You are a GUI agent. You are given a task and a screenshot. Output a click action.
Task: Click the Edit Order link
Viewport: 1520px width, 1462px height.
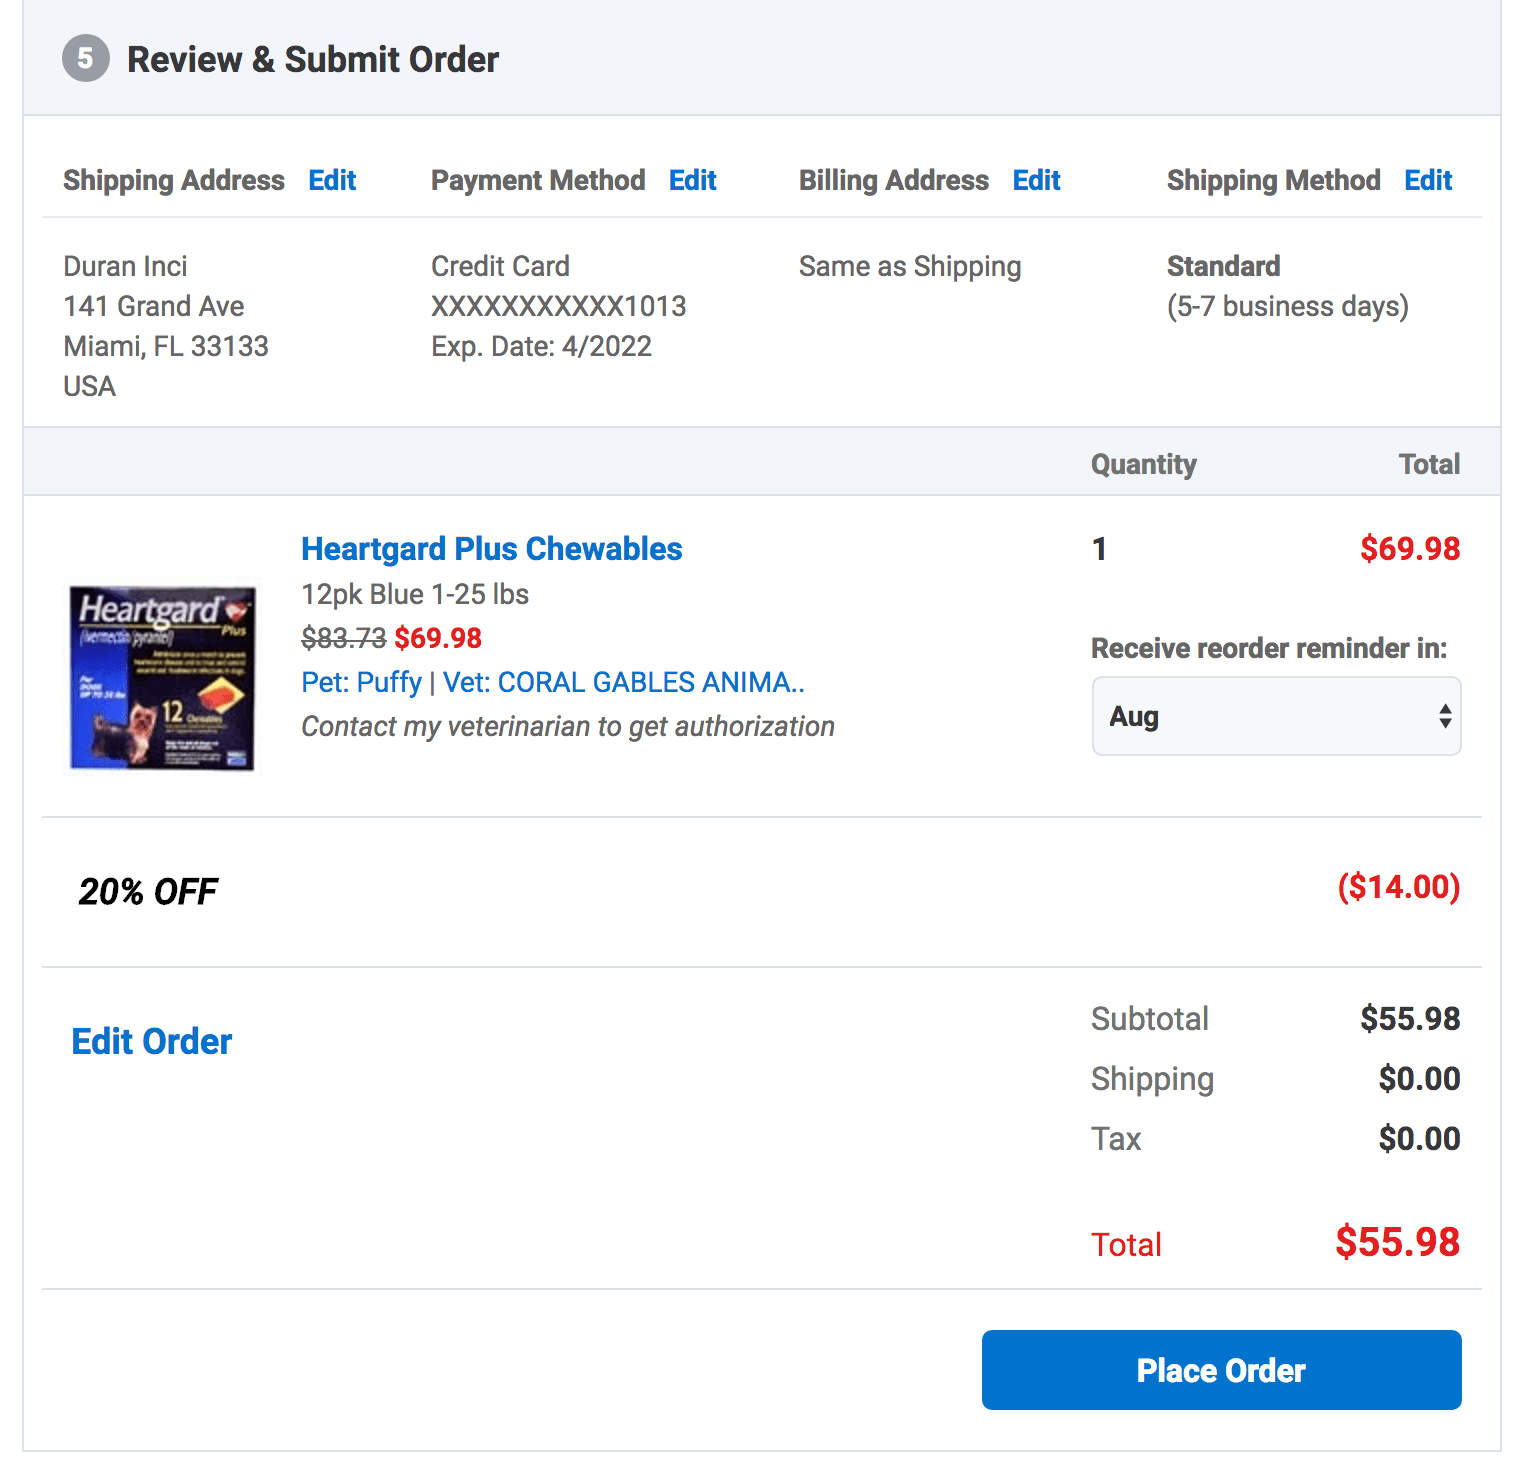click(x=152, y=1042)
